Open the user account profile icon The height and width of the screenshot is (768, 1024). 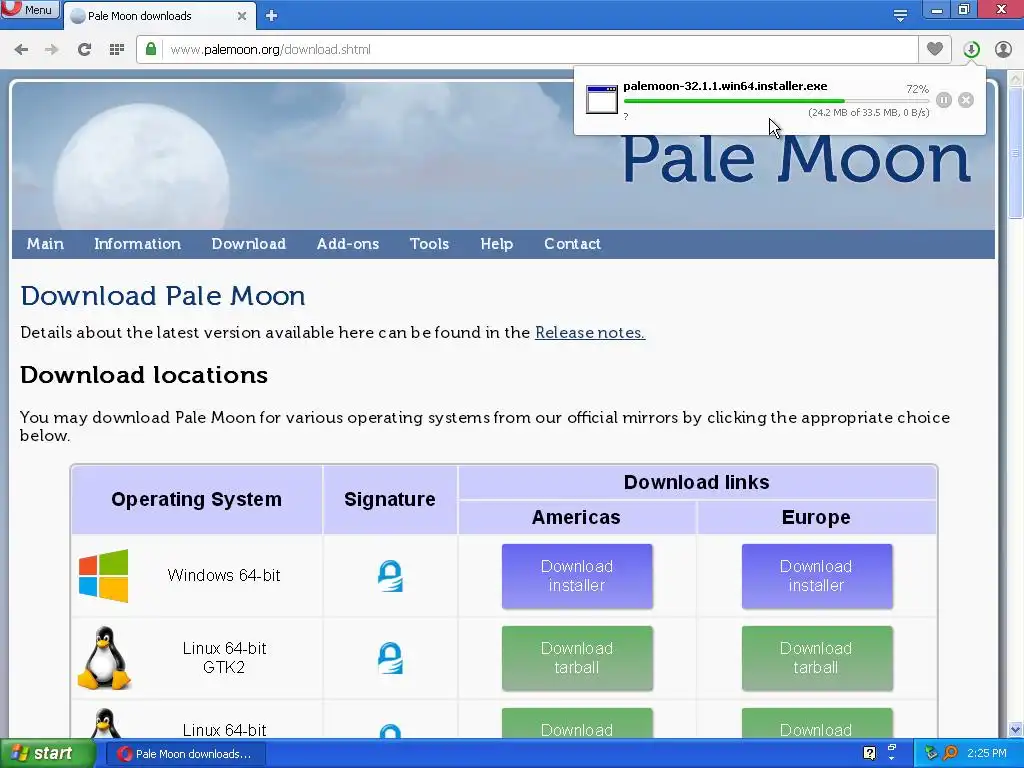tap(1003, 50)
